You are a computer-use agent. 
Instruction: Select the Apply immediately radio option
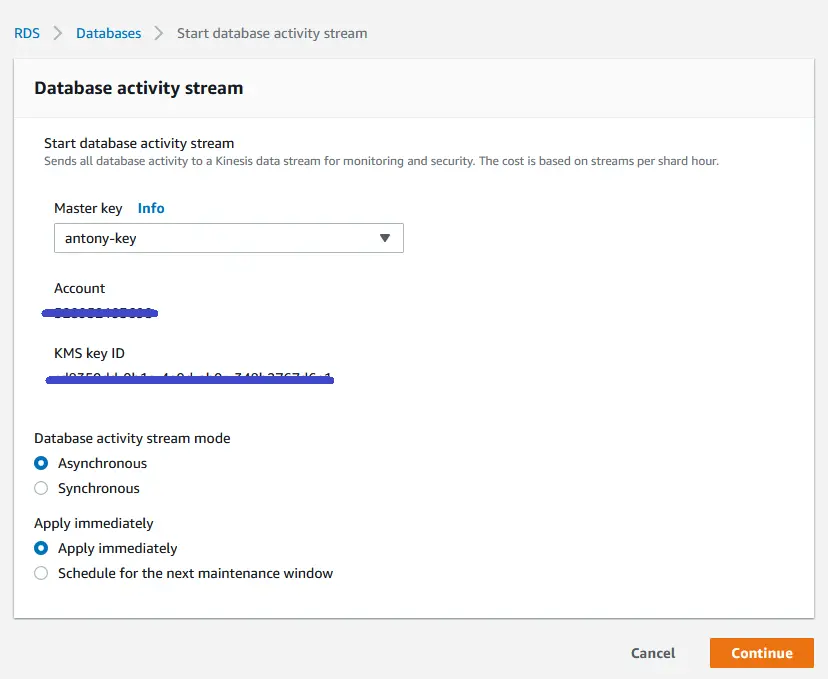[41, 548]
